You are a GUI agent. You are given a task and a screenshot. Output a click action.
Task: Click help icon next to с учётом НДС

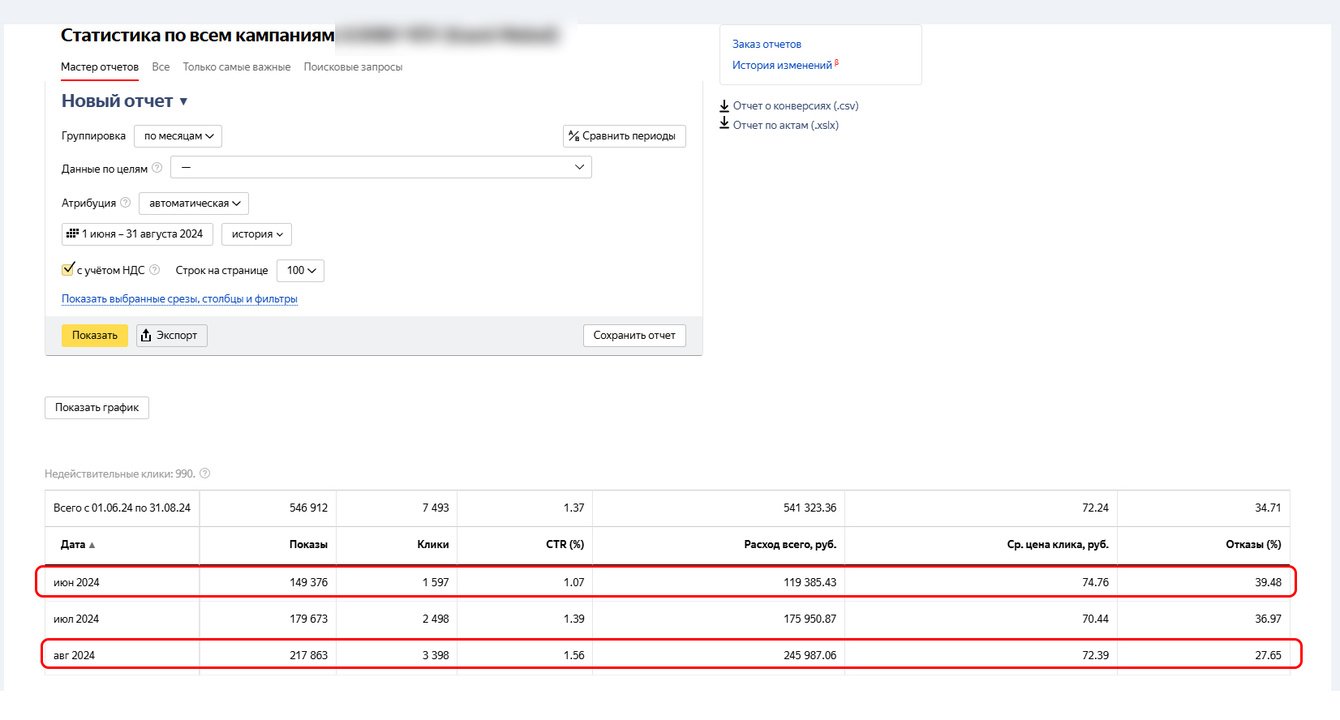point(155,270)
